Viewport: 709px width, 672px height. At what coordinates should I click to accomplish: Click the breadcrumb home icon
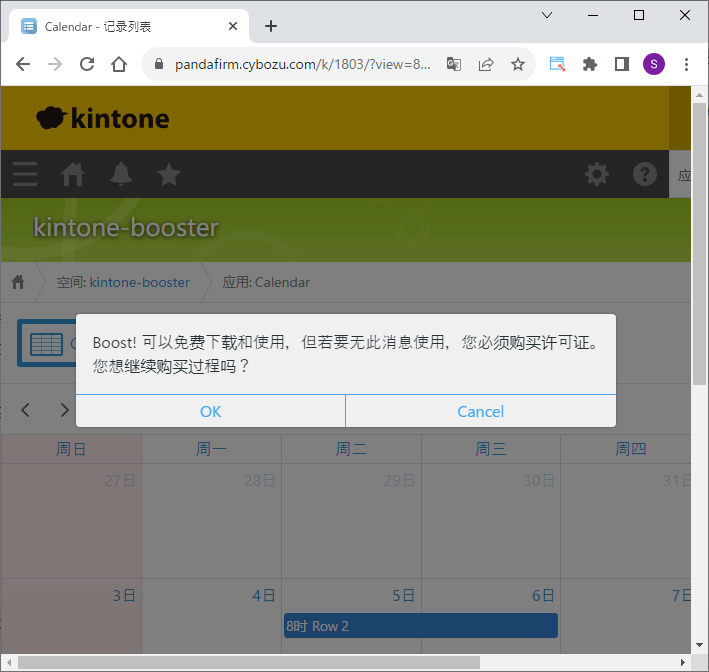pyautogui.click(x=18, y=282)
